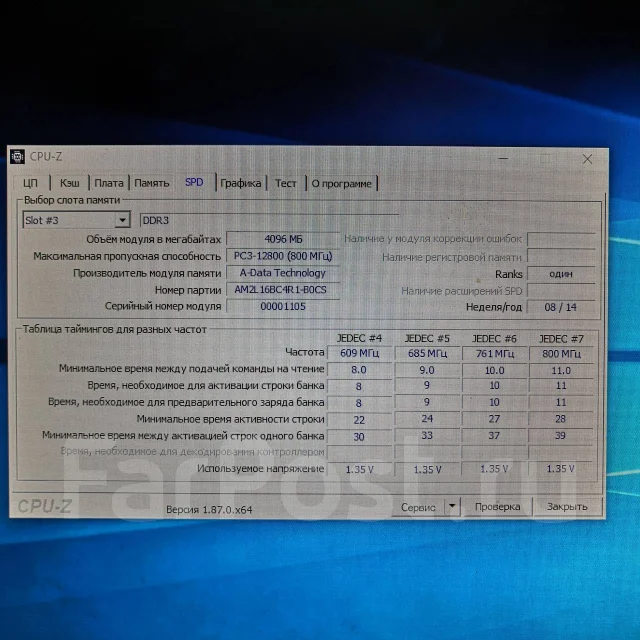
Task: Click the Ranks value один
Action: [x=561, y=274]
